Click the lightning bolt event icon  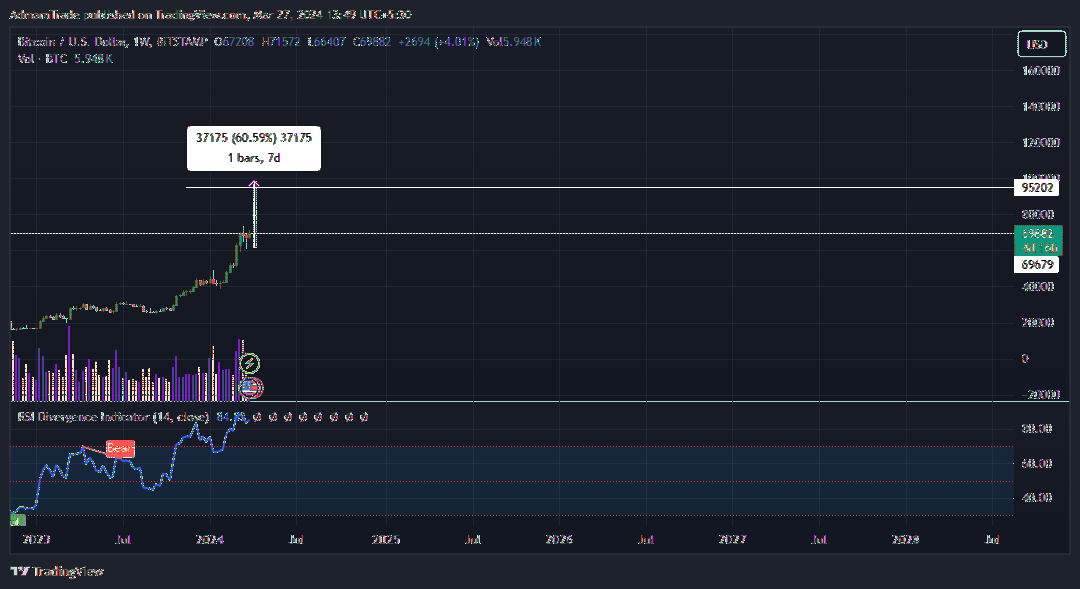pos(249,363)
